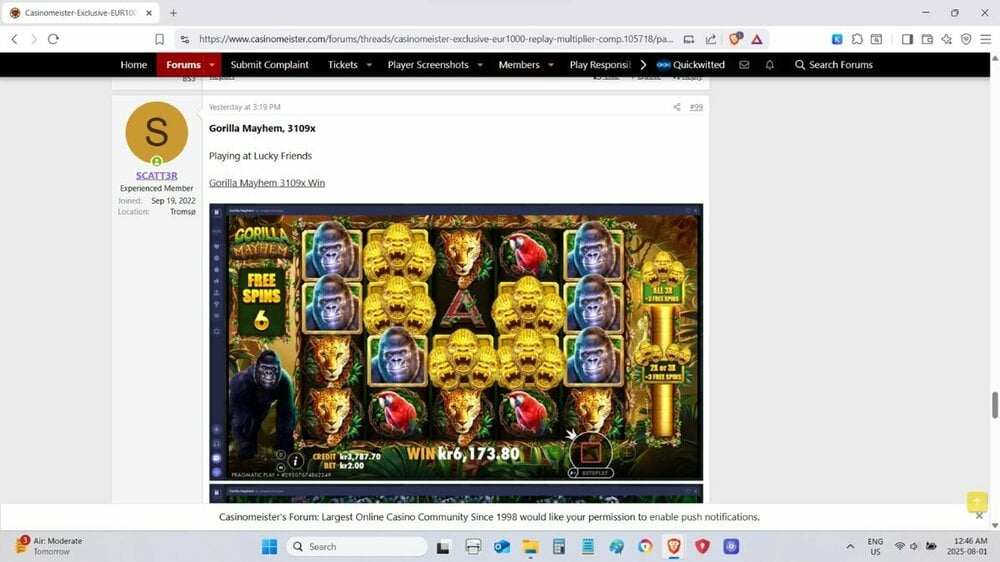Show hidden system tray icons chevron
Image resolution: width=1000 pixels, height=562 pixels.
(x=850, y=547)
